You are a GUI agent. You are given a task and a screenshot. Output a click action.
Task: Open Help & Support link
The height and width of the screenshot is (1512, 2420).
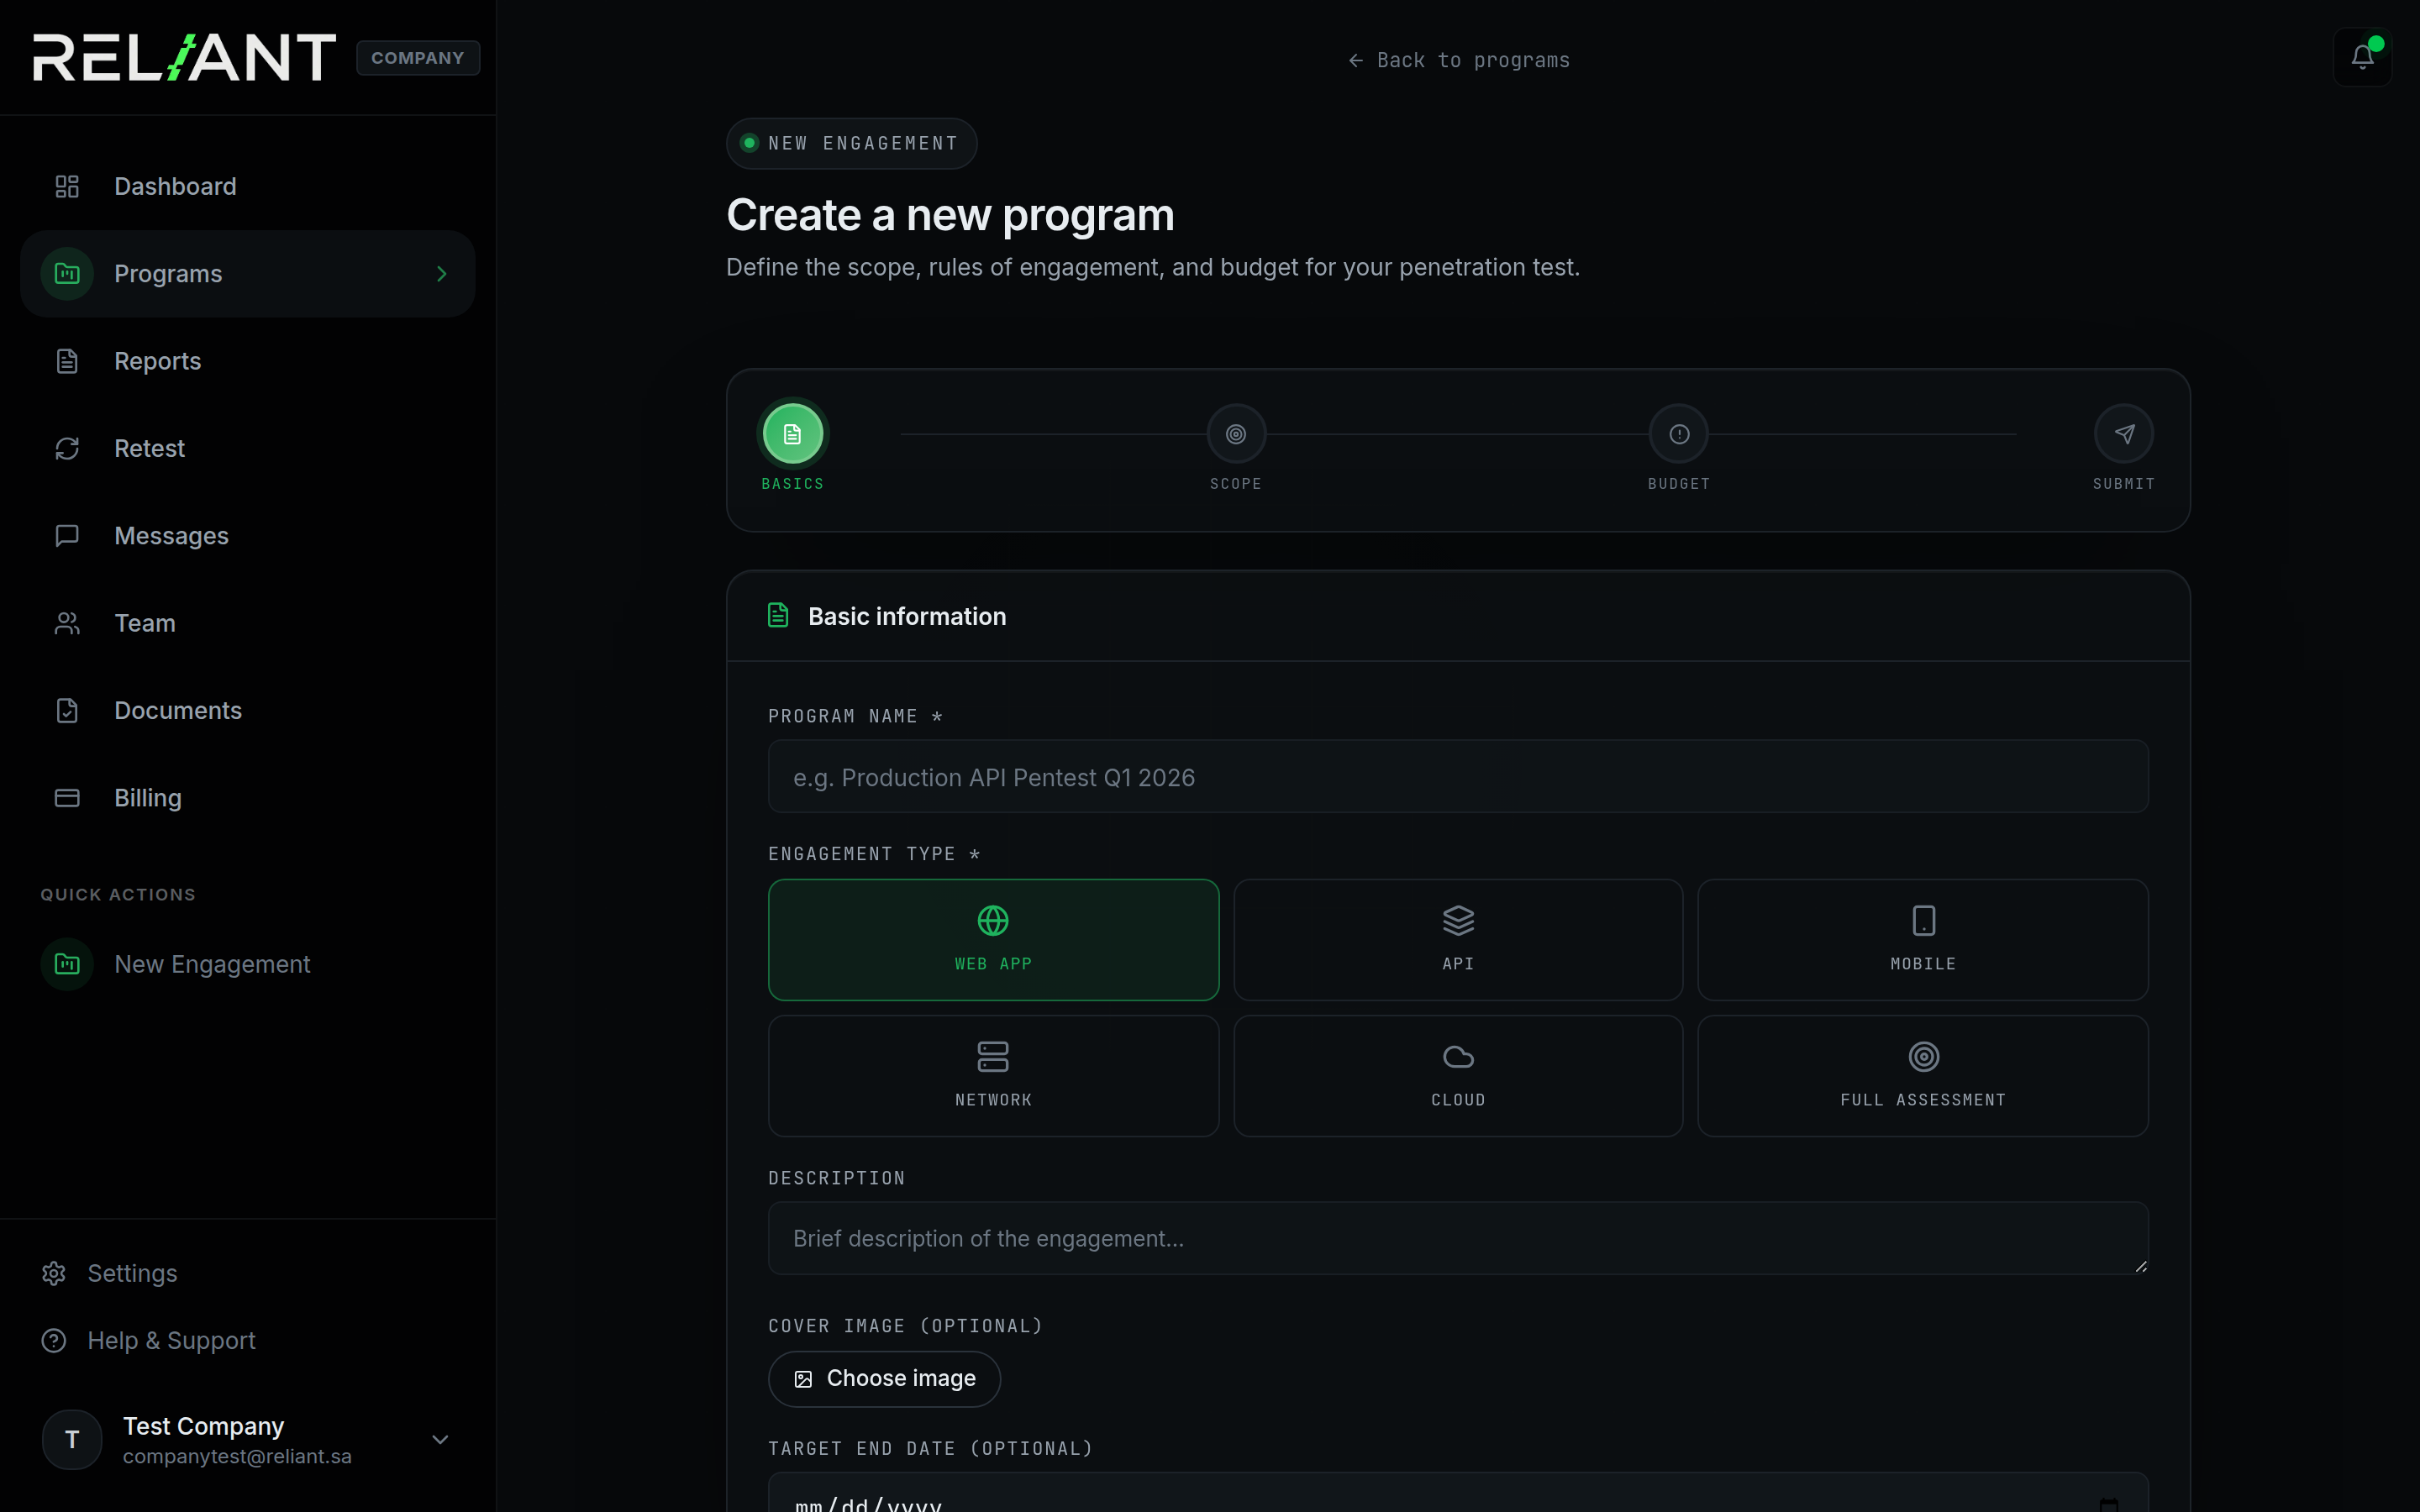point(171,1340)
